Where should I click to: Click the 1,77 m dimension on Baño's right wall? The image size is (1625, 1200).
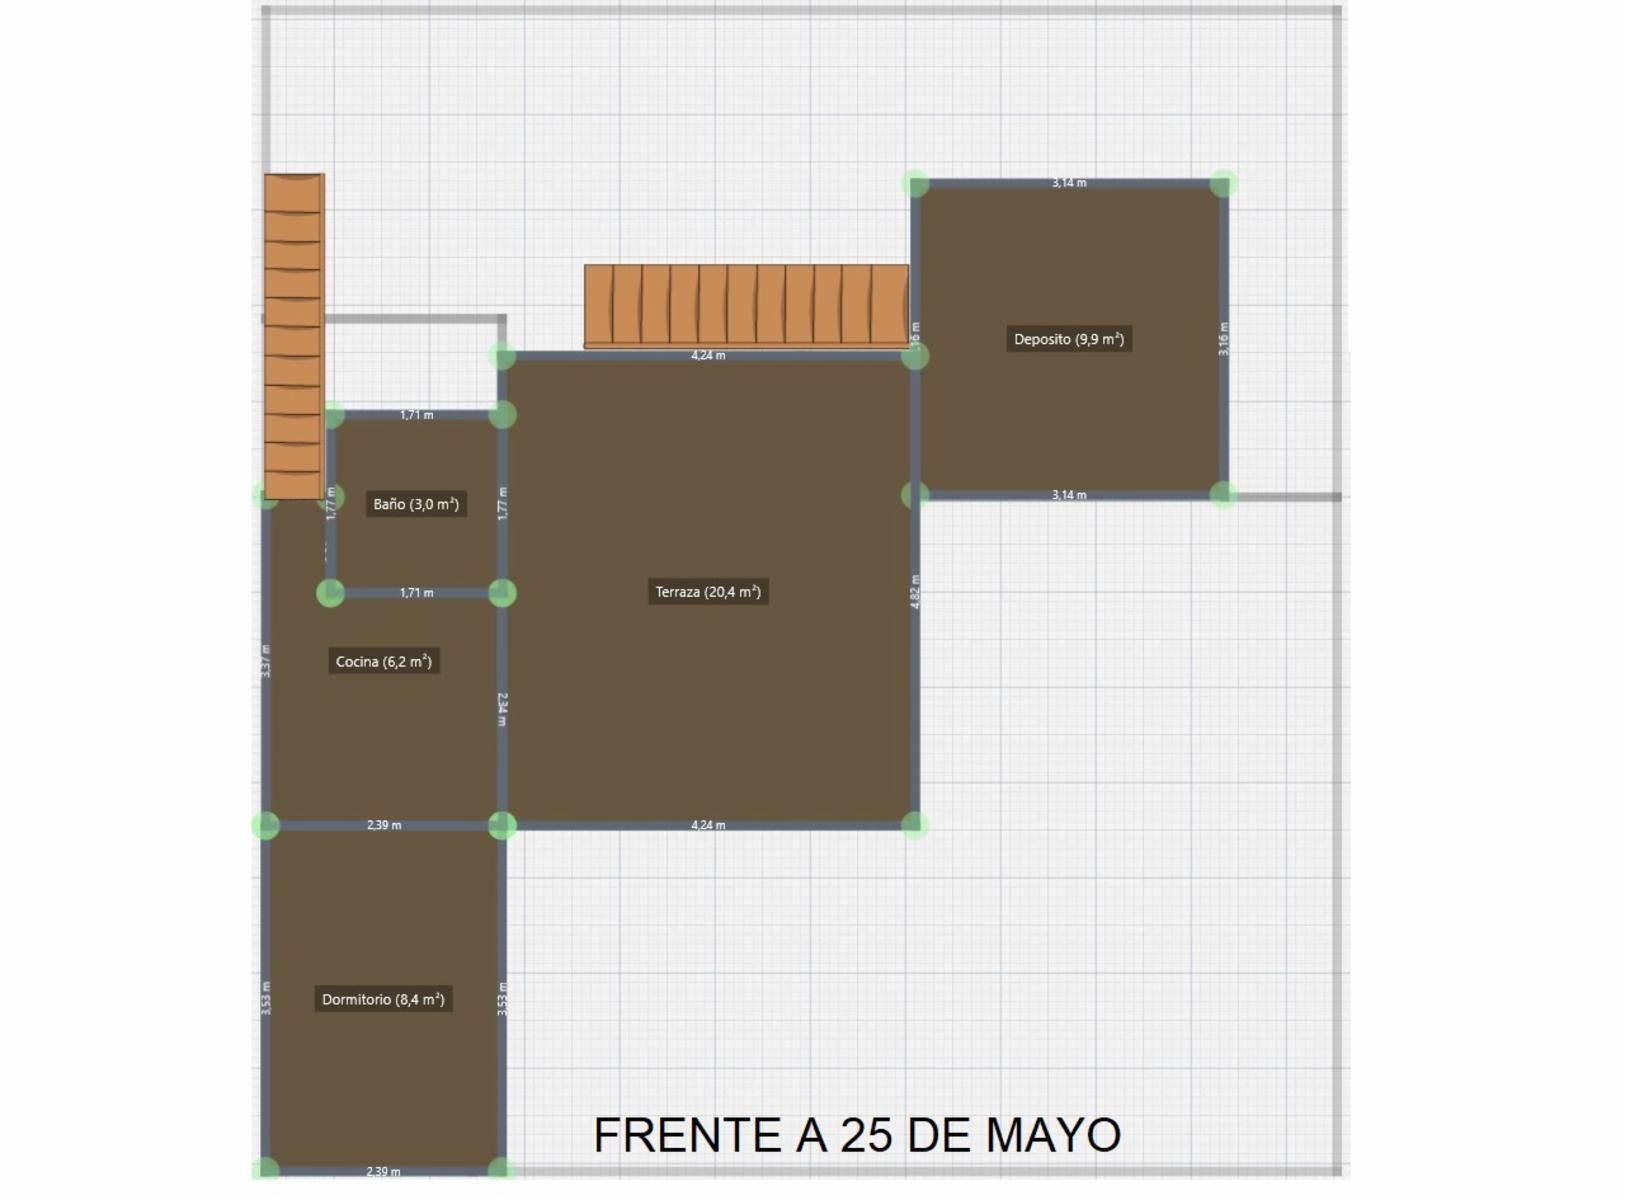click(x=503, y=504)
